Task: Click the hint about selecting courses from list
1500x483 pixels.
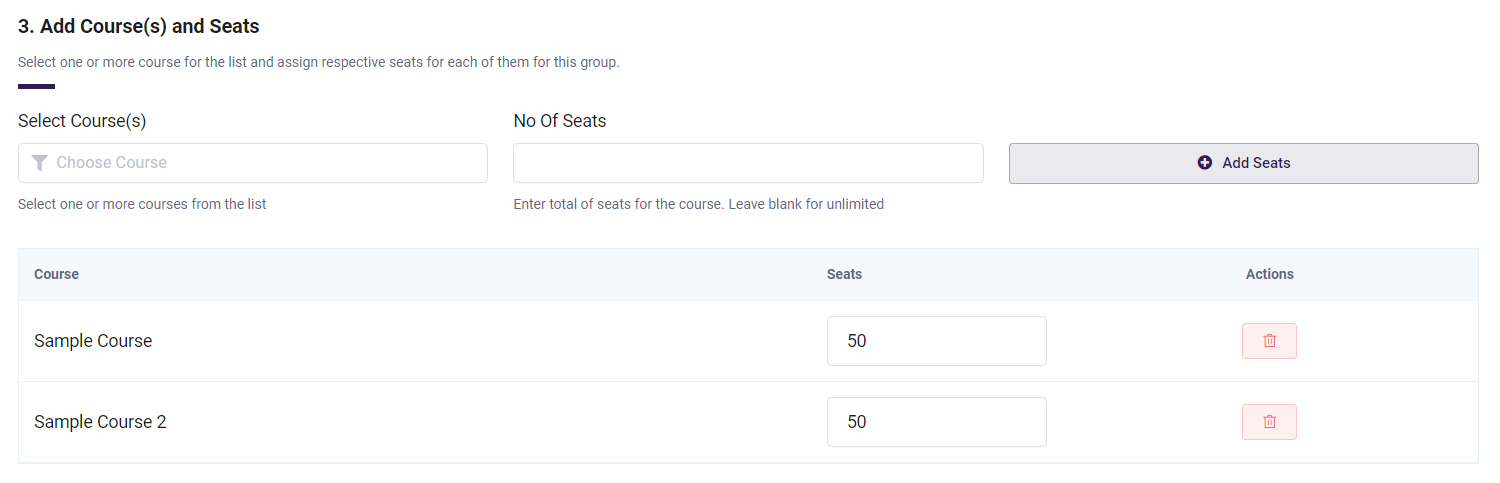Action: click(x=142, y=204)
